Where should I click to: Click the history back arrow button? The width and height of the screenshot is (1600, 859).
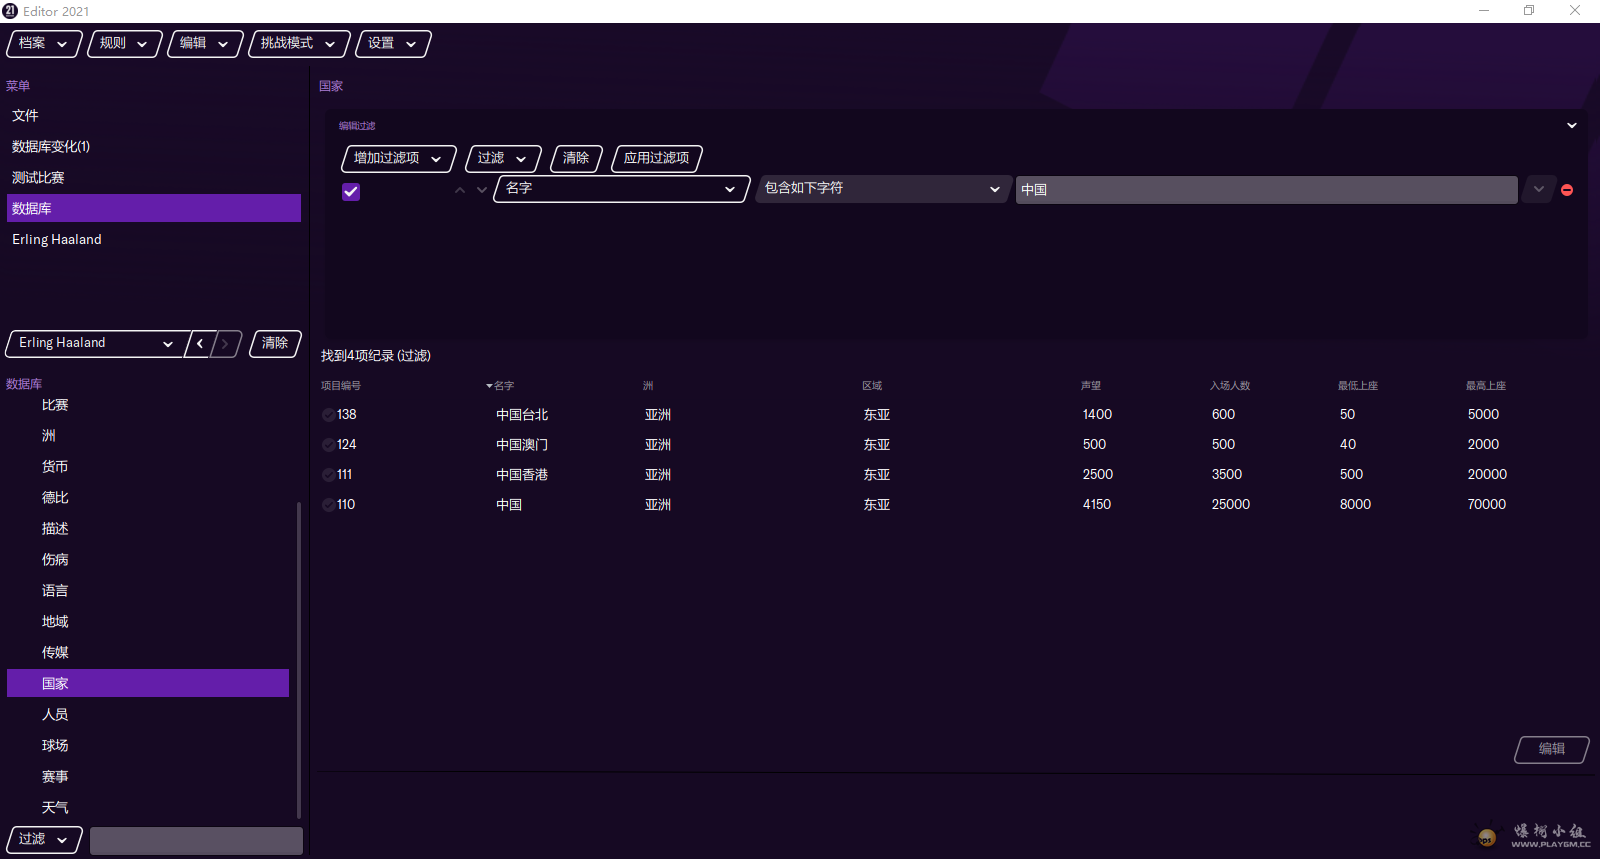point(201,343)
